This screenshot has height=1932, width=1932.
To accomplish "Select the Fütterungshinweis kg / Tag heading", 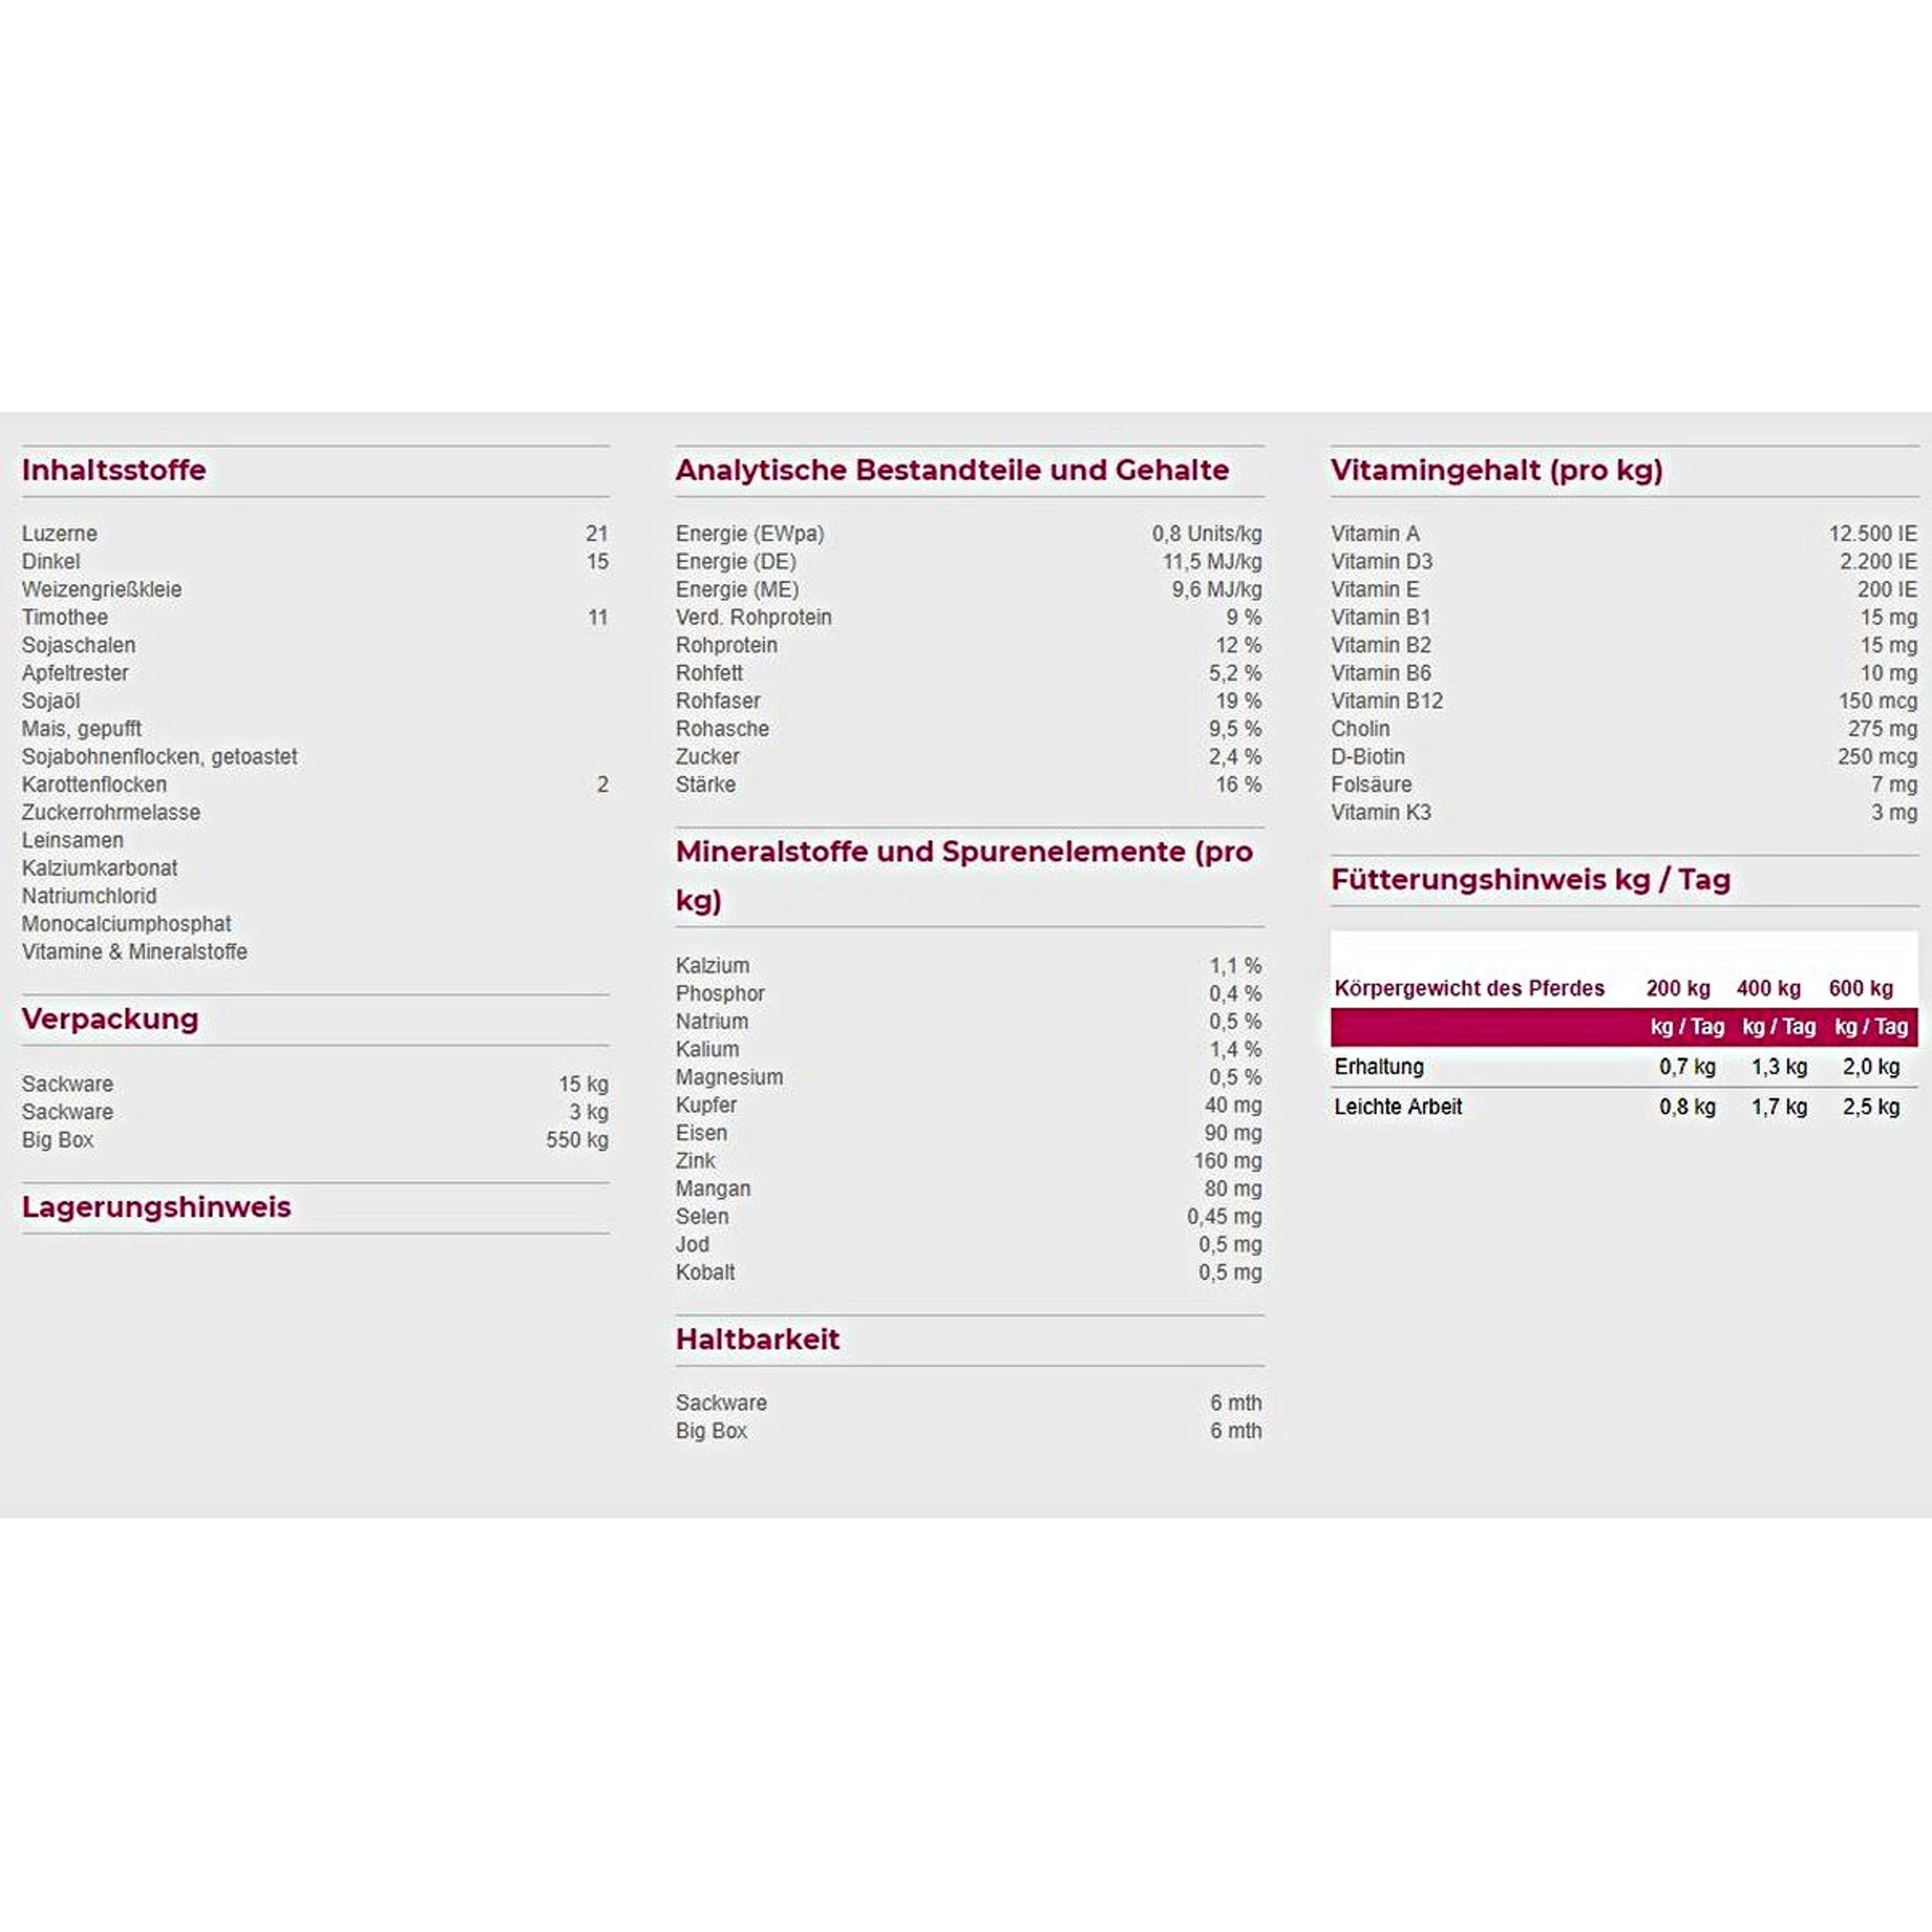I will (x=1530, y=880).
